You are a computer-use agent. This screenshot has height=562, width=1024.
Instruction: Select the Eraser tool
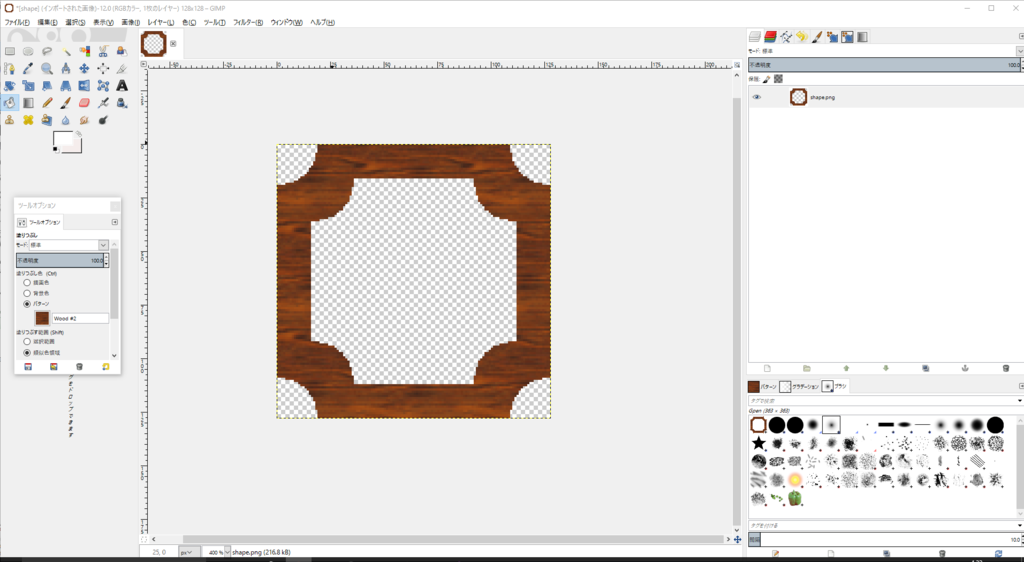click(84, 102)
